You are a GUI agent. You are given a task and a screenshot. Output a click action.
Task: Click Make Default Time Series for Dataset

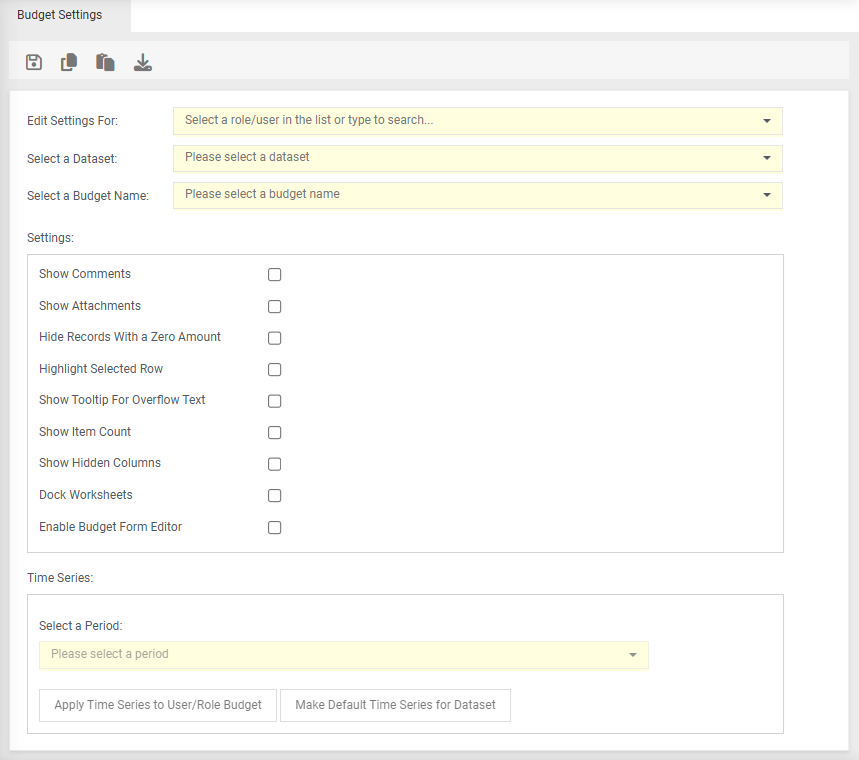(396, 705)
